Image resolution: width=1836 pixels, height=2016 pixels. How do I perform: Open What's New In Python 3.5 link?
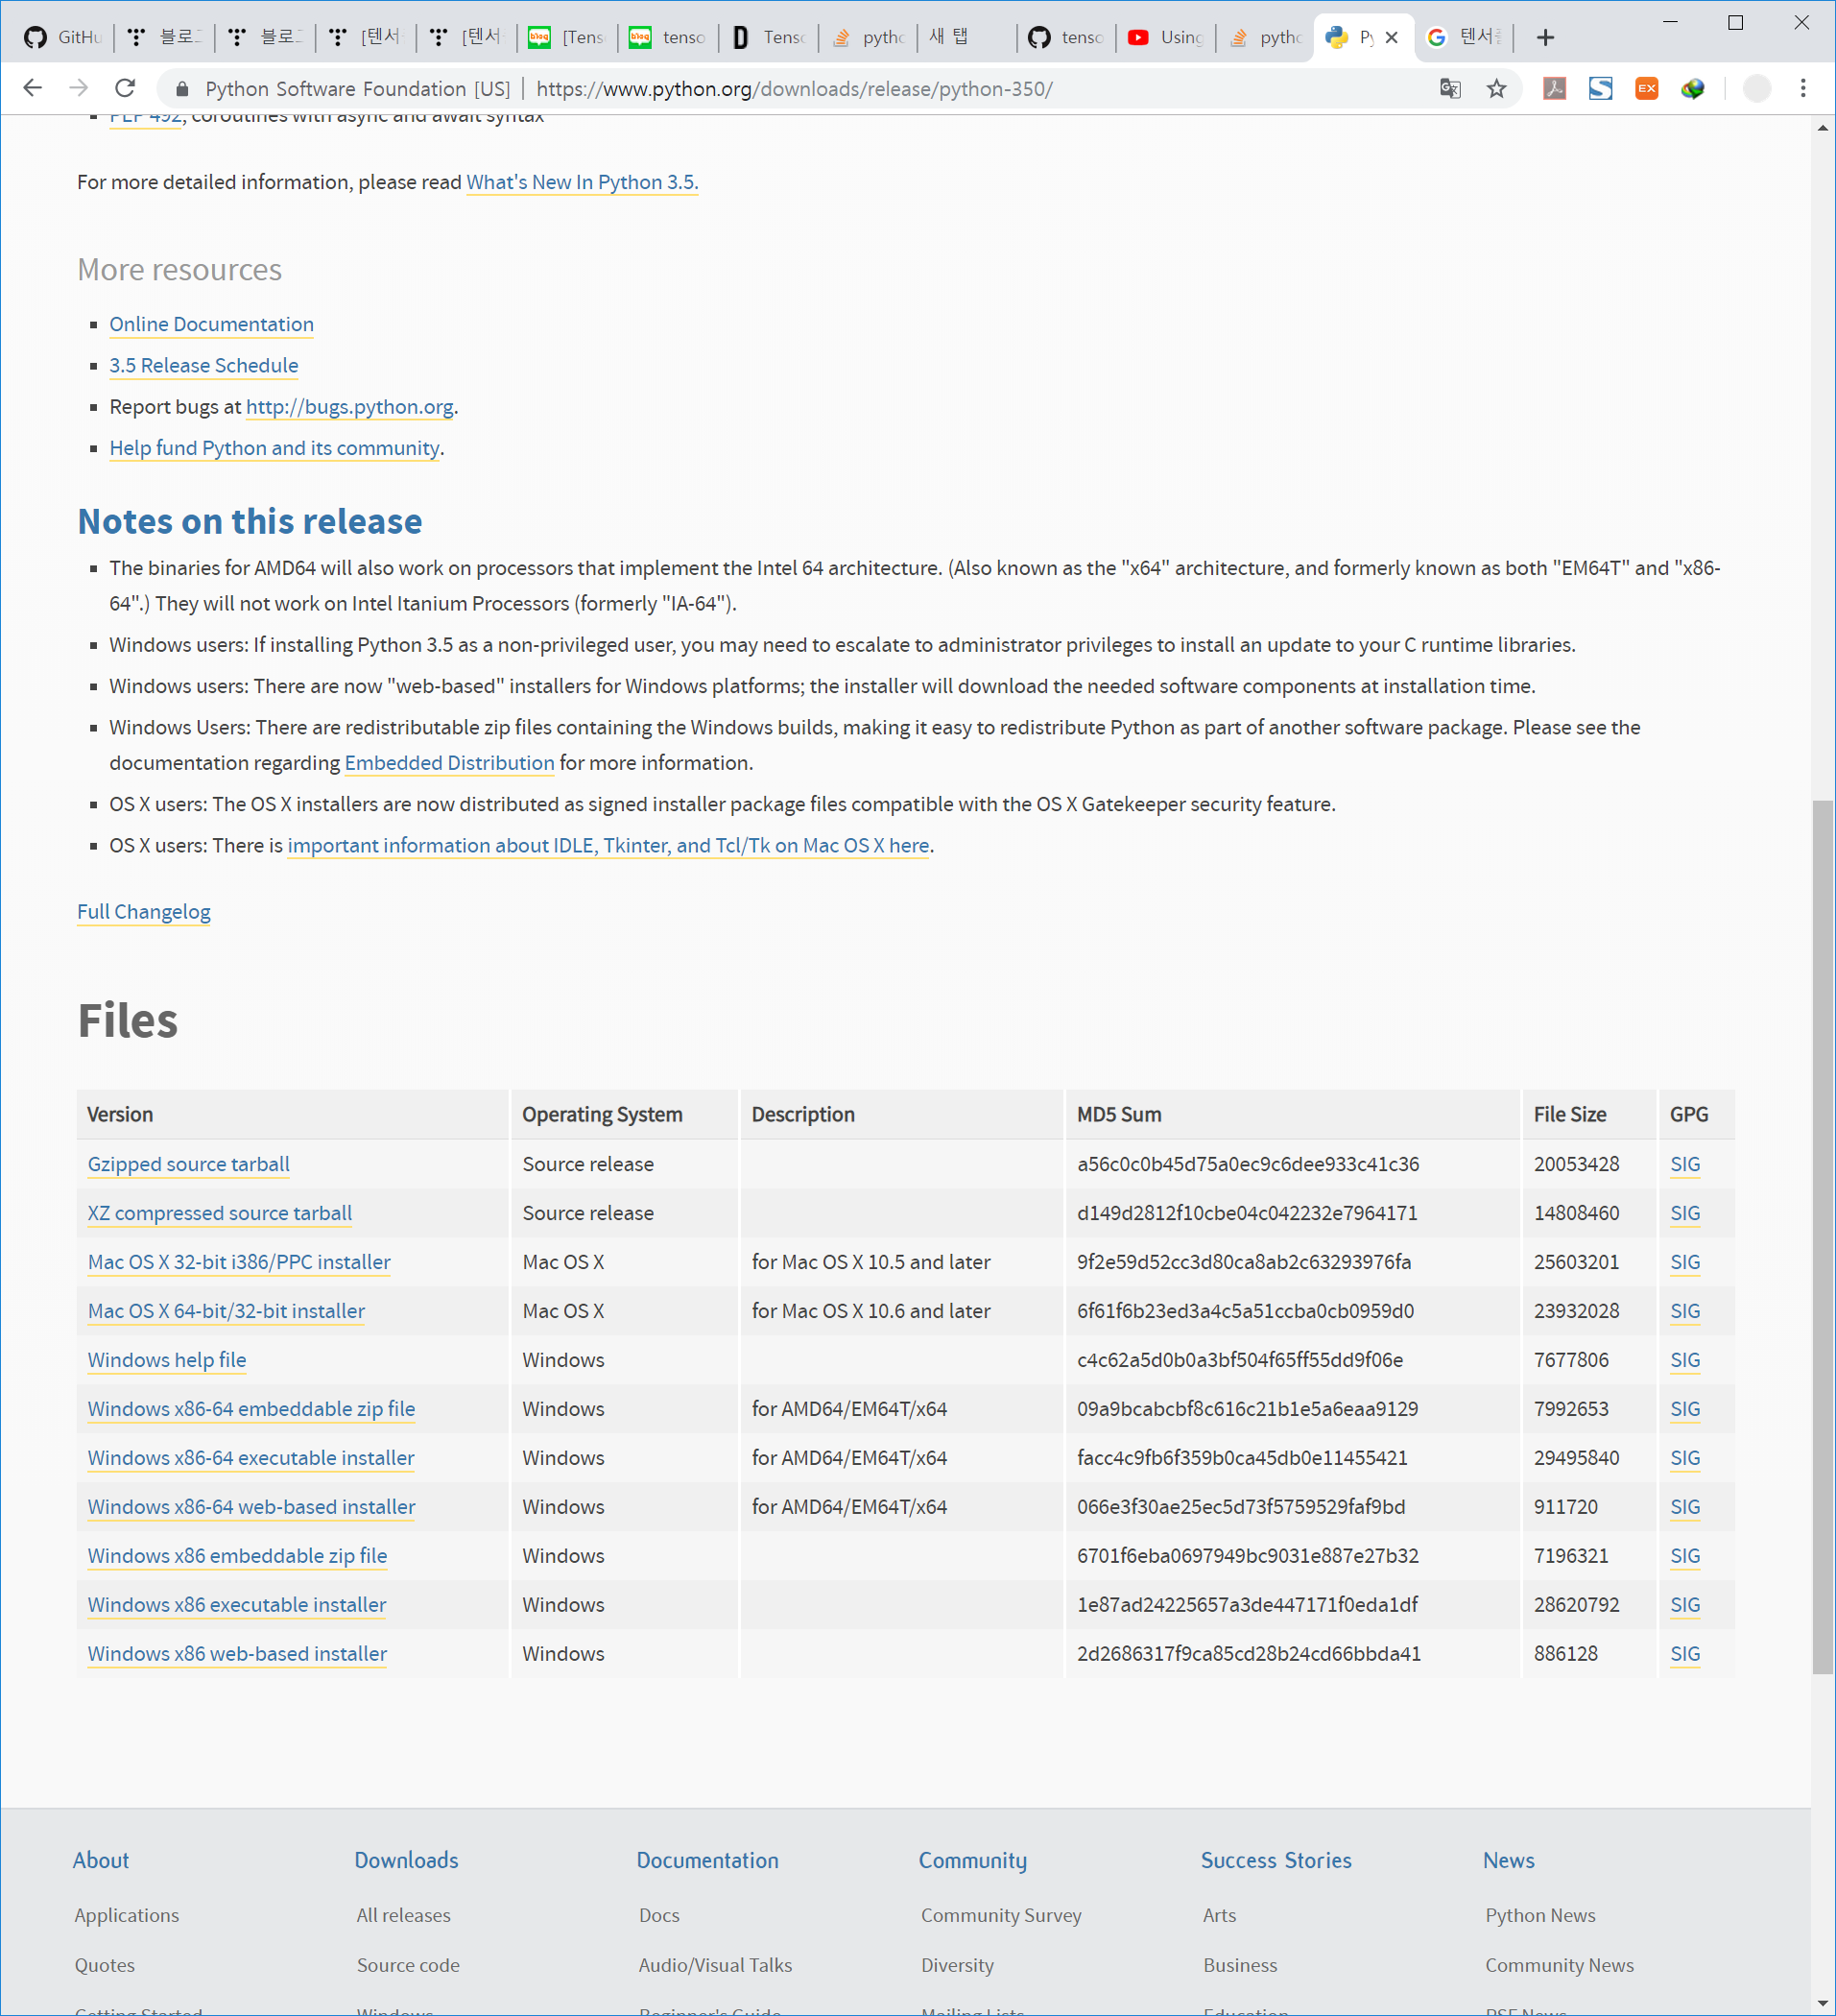tap(582, 182)
